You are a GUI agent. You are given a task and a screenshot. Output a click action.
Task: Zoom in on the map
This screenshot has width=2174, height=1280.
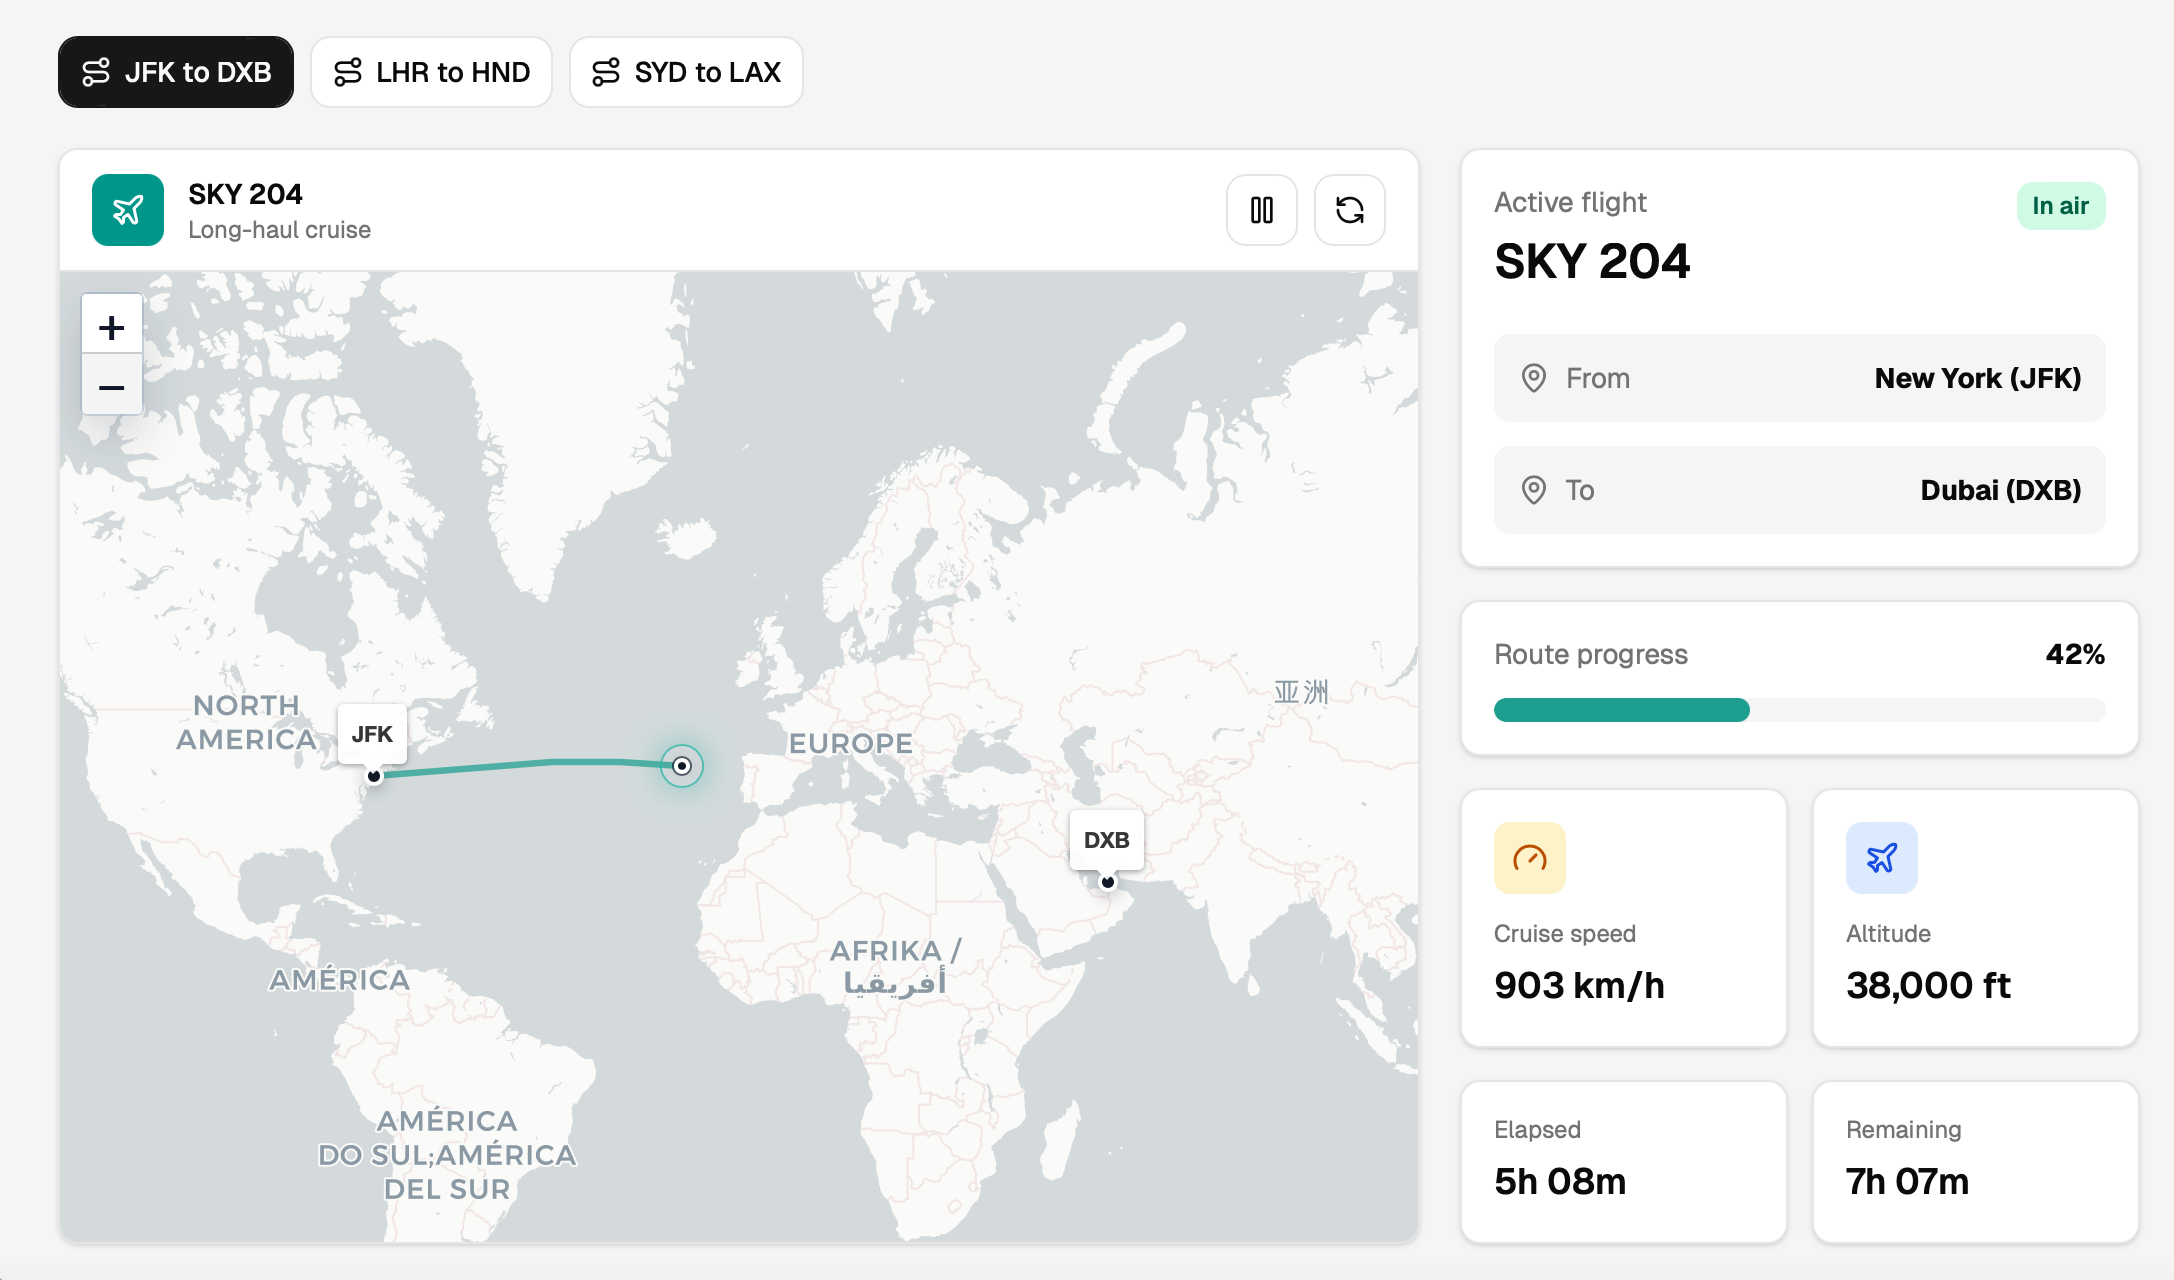pyautogui.click(x=112, y=327)
